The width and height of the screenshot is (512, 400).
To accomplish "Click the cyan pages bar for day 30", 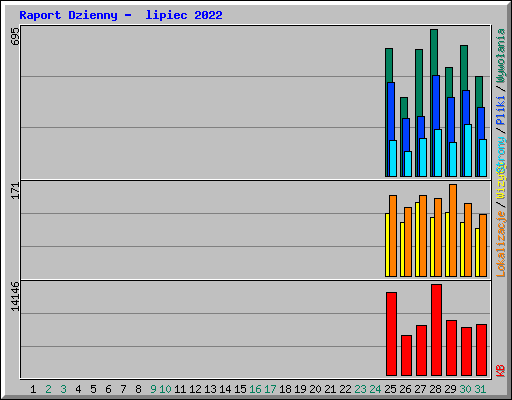I will coord(468,150).
